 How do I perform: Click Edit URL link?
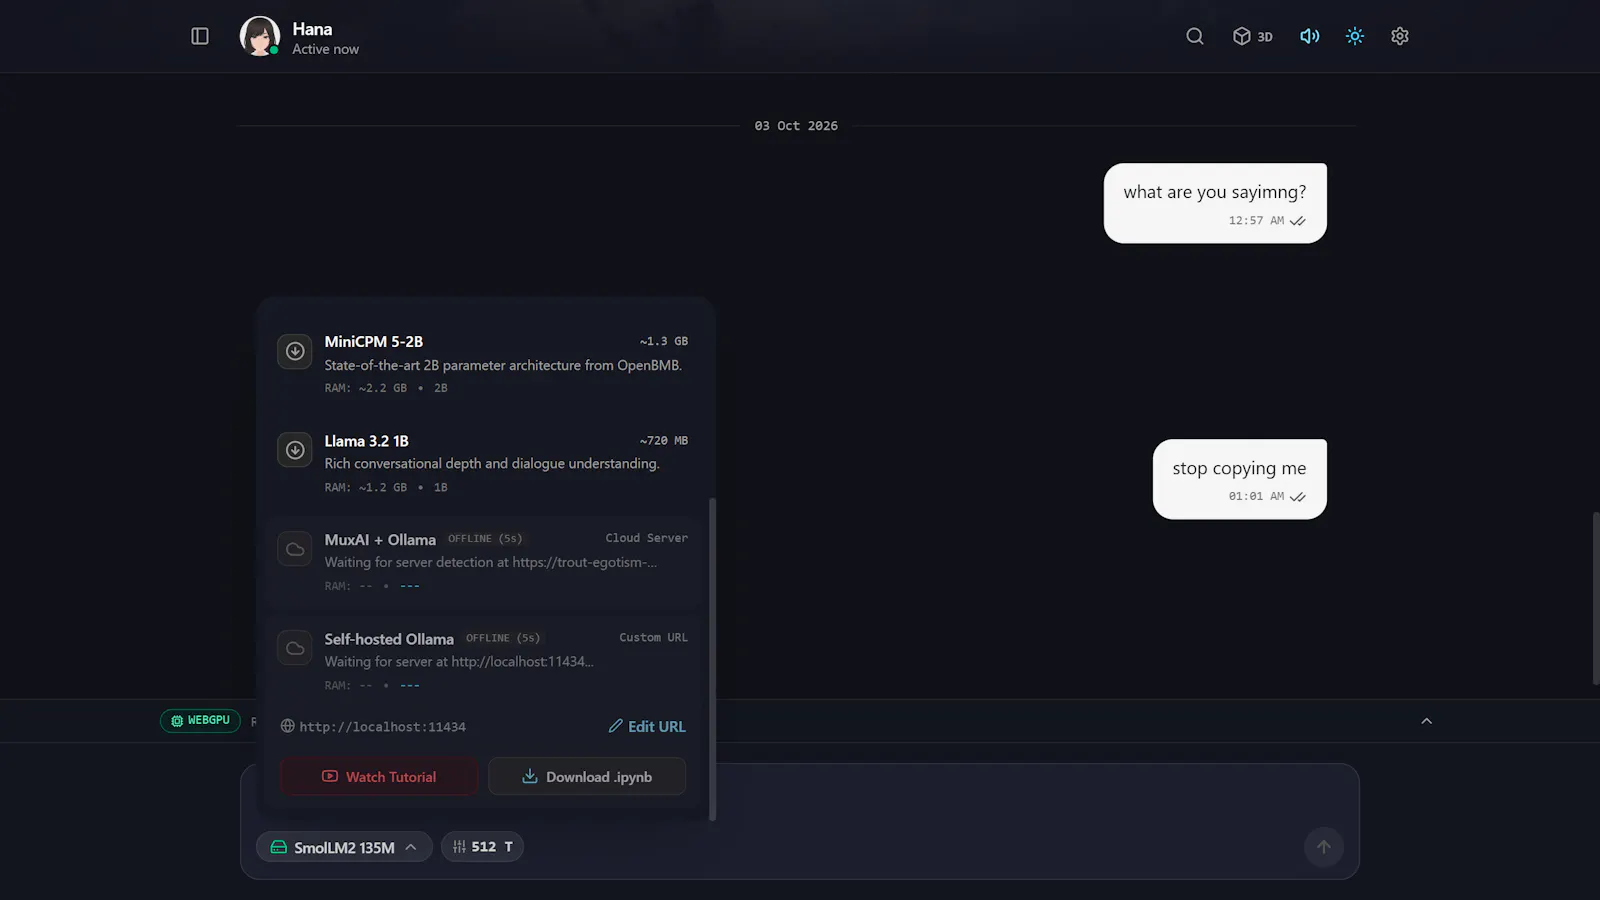(647, 726)
